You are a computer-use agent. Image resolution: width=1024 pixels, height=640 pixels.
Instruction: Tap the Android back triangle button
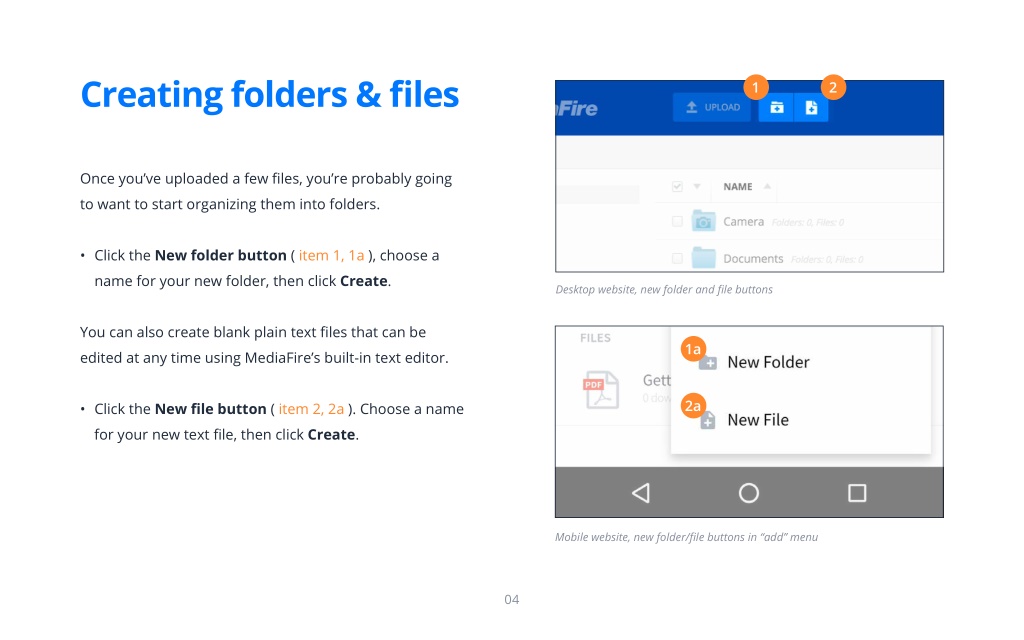pyautogui.click(x=641, y=493)
